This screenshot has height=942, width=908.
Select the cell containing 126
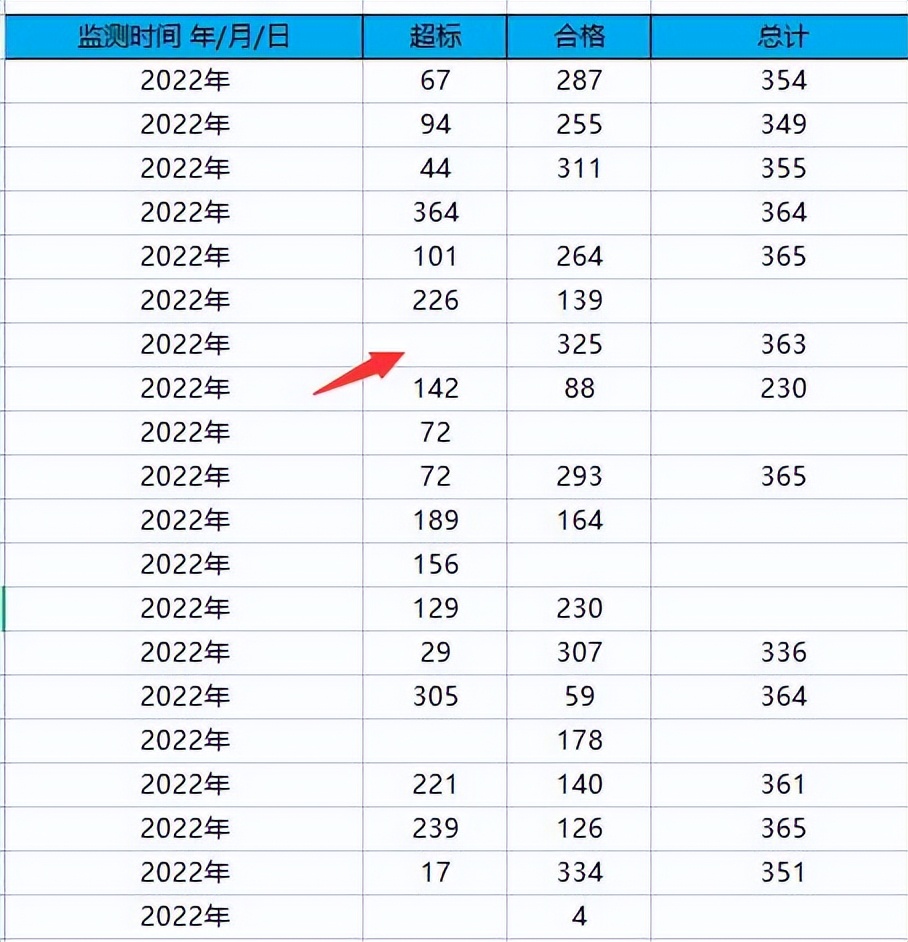coord(579,828)
